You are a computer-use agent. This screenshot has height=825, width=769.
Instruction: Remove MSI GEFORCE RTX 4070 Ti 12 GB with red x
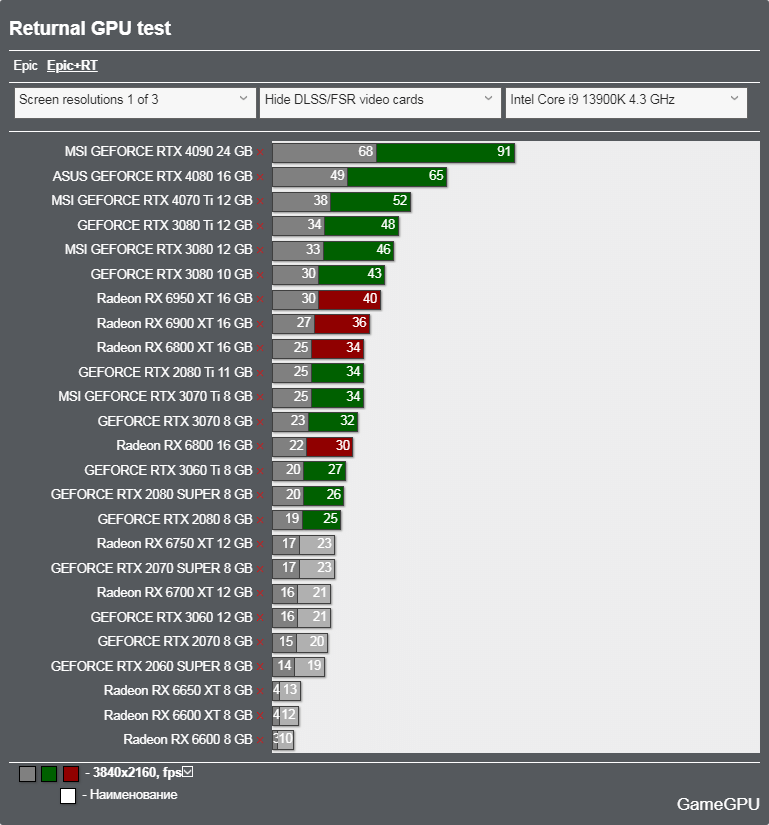click(260, 201)
